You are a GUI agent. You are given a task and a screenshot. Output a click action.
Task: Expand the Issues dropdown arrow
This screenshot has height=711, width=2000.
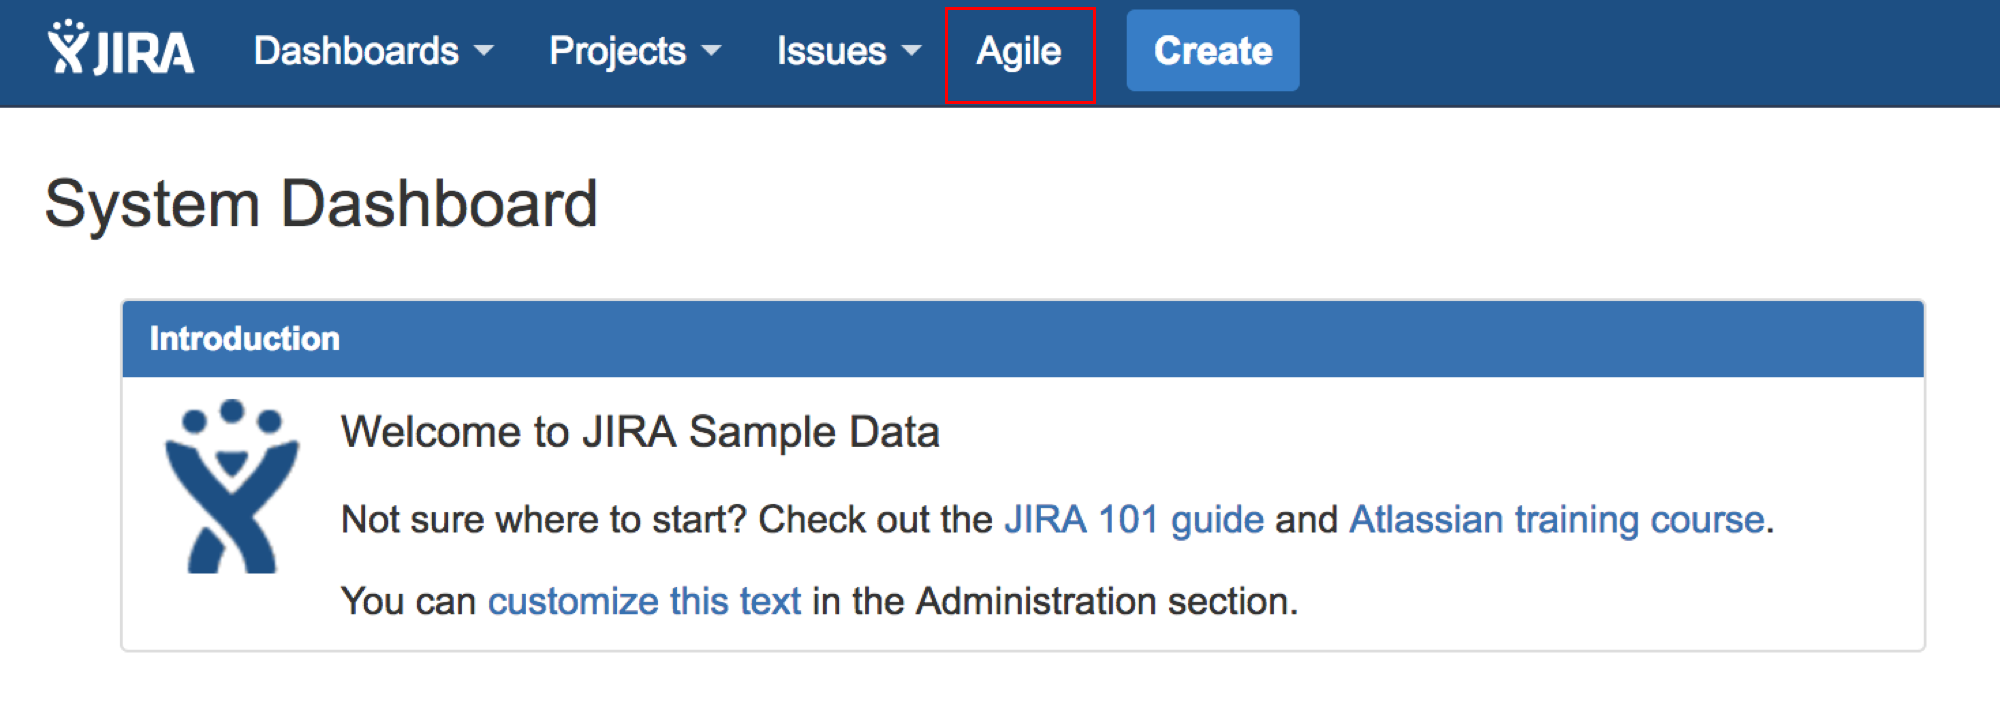click(912, 51)
